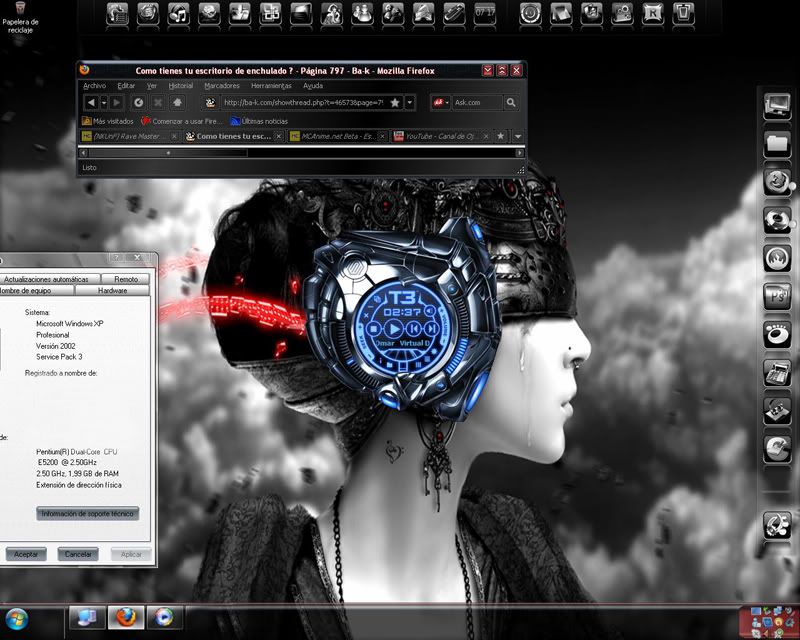This screenshot has height=640, width=800.
Task: Click into the Firefox URL address field
Action: pyautogui.click(x=304, y=103)
